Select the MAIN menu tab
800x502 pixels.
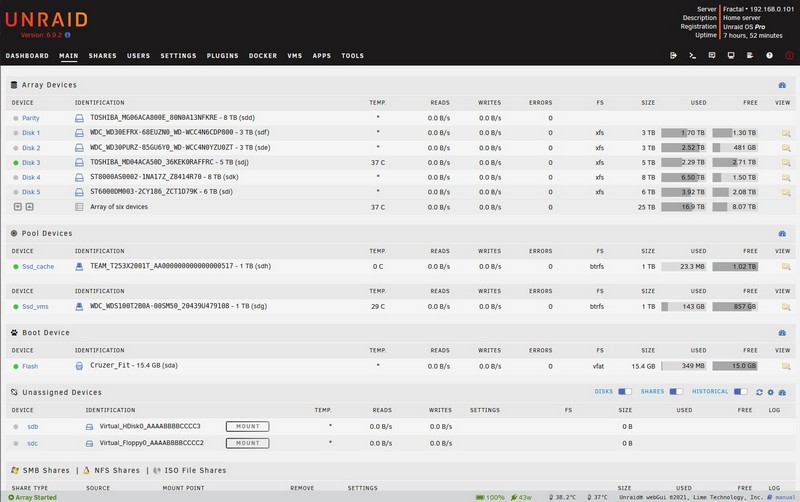[68, 56]
